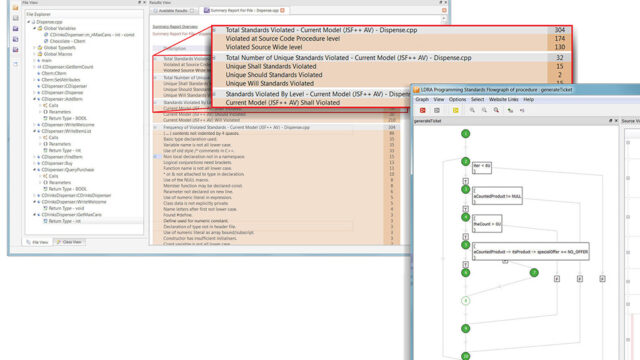Click the specialOffer == NO_OFFER condition box
640x360 pixels.
(530, 252)
